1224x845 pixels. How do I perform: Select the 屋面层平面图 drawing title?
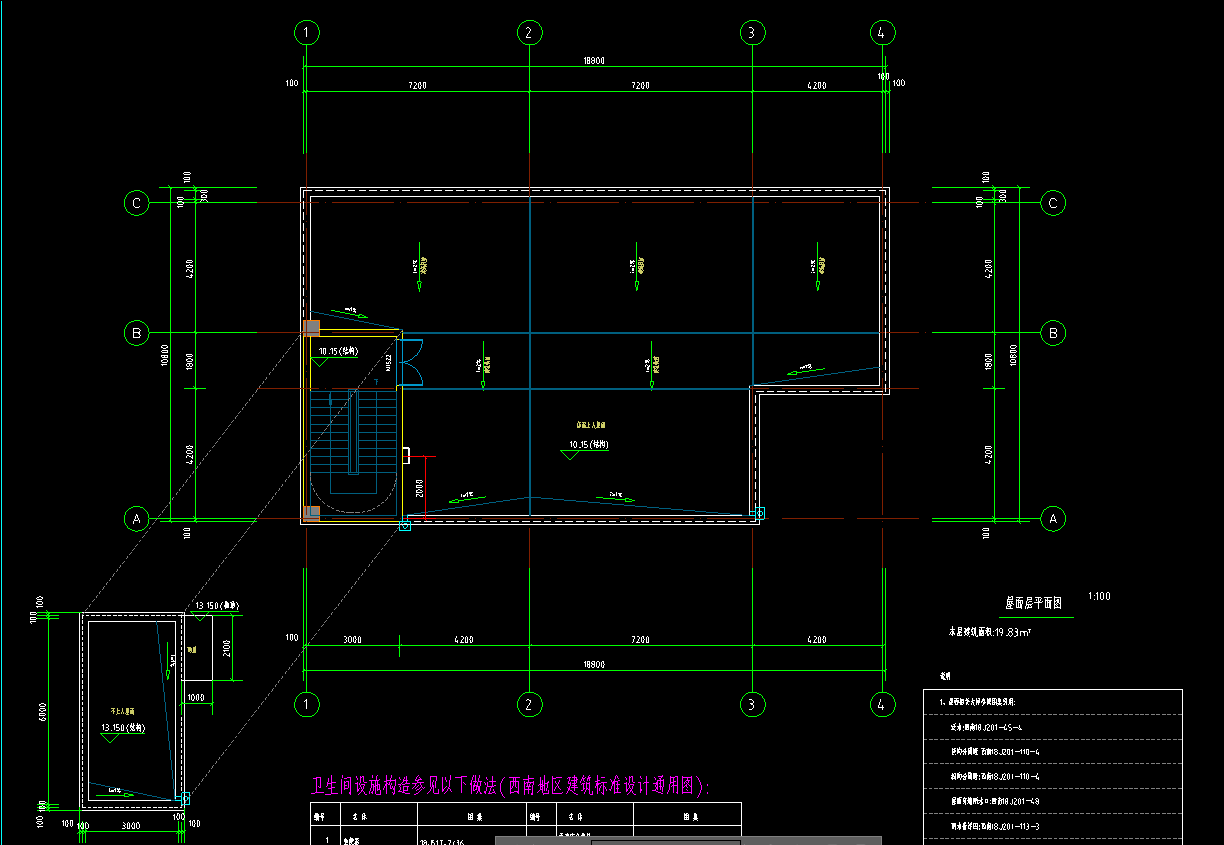pos(1033,603)
